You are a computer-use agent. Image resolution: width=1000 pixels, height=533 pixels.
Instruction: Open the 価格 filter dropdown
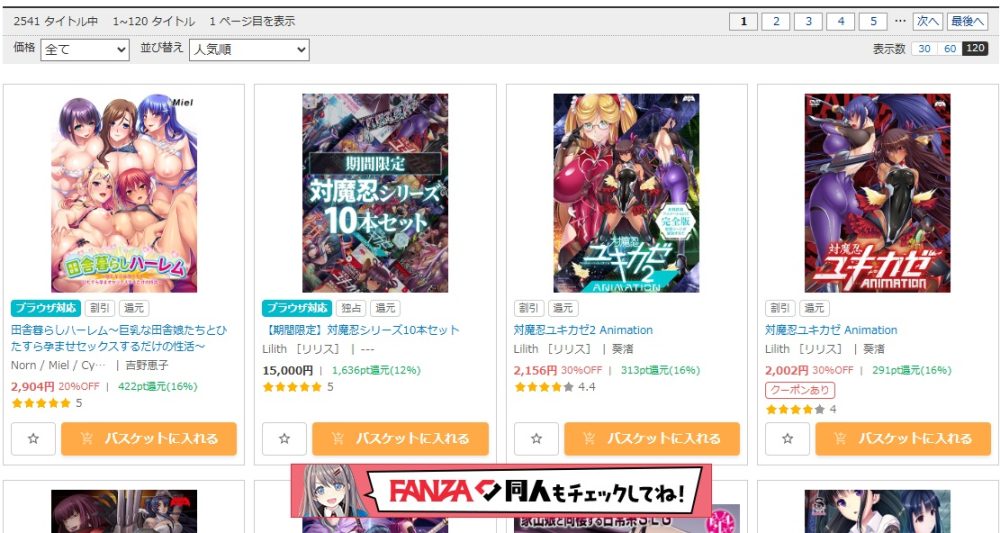(x=85, y=50)
